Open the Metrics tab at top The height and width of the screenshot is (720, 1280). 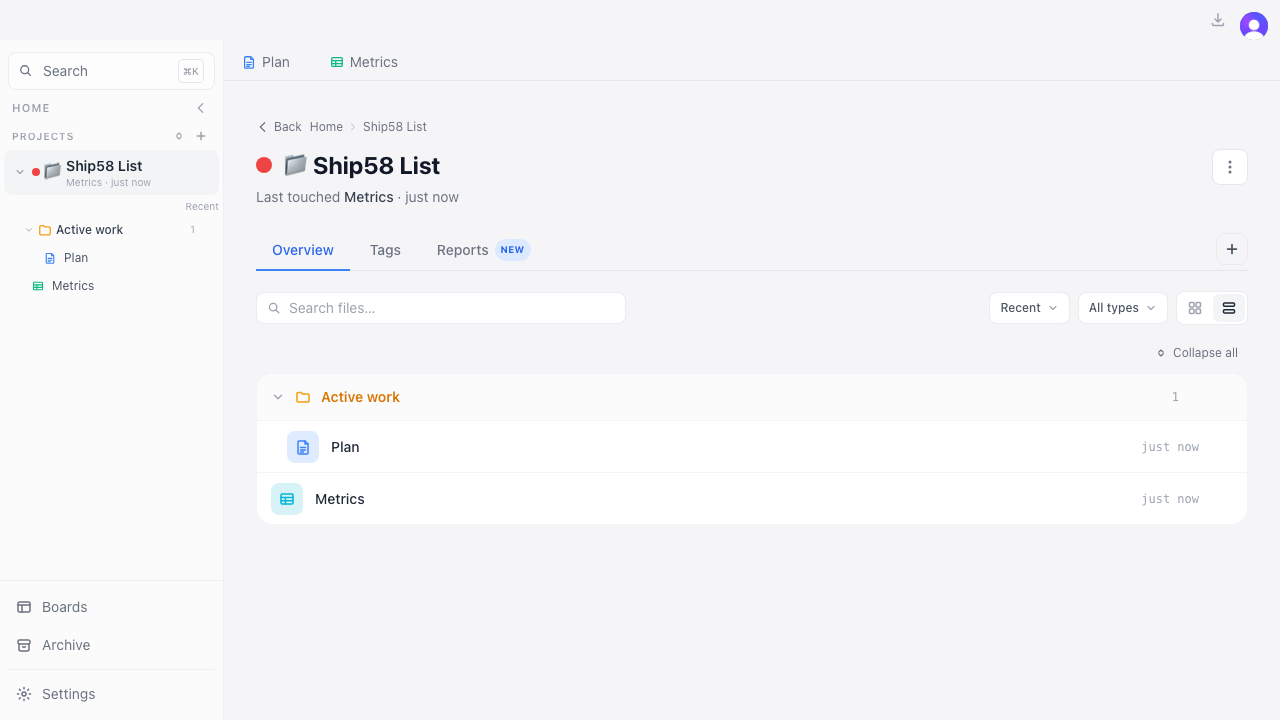tap(364, 62)
